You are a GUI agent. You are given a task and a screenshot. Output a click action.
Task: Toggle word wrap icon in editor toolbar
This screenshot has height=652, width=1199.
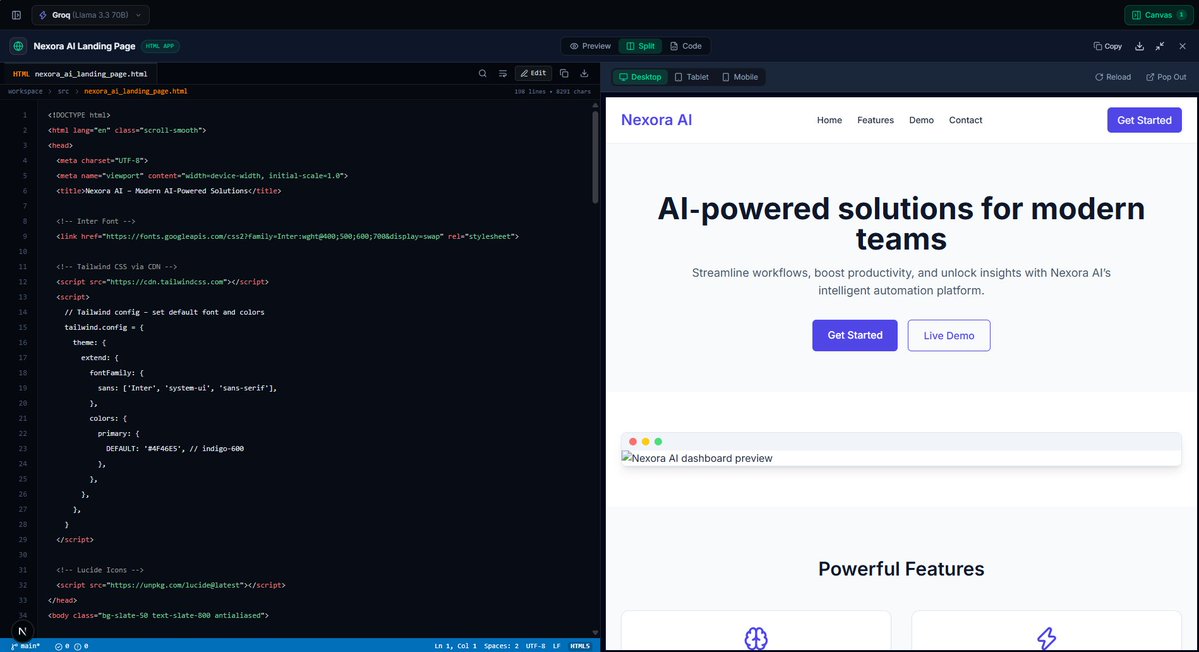(502, 73)
